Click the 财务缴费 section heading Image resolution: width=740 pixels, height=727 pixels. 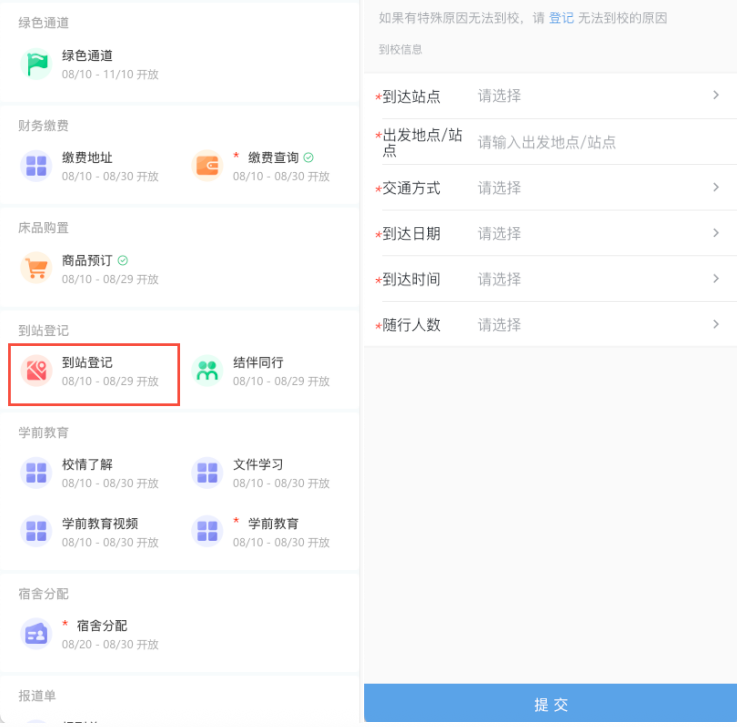click(x=43, y=126)
